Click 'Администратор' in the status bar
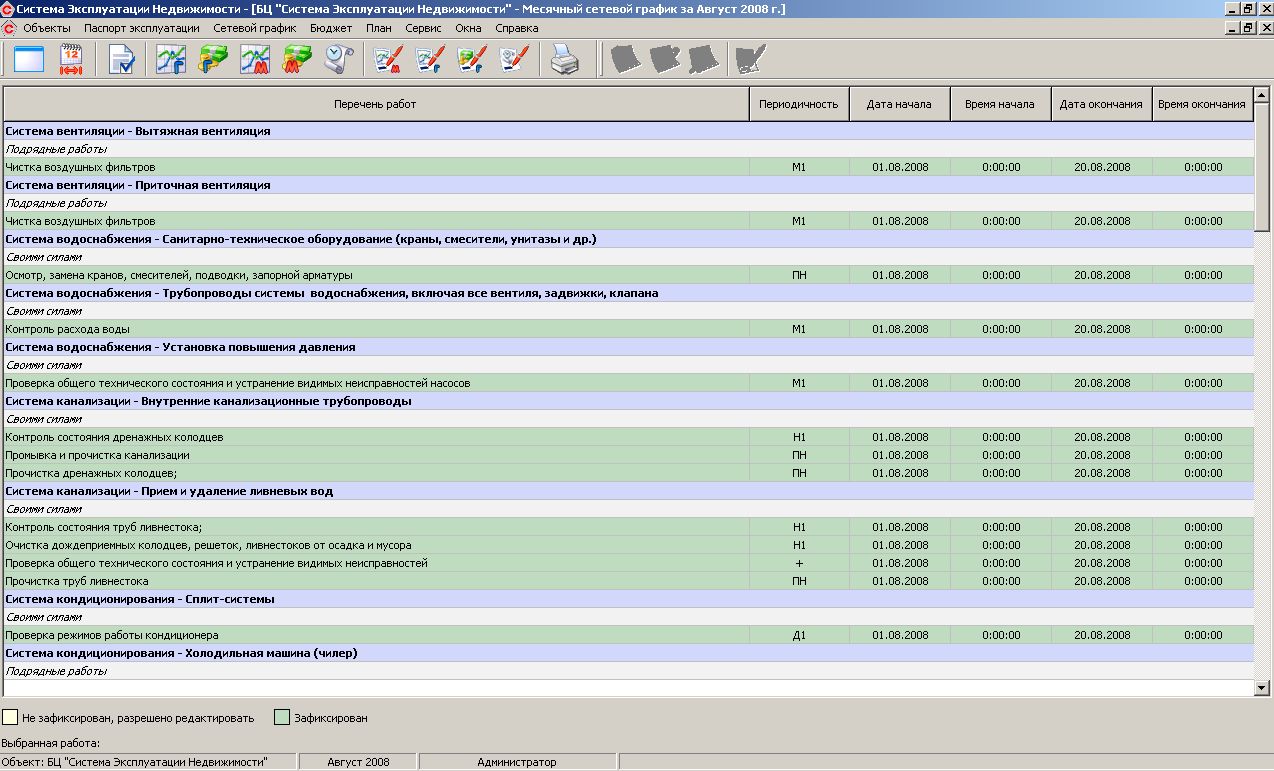This screenshot has width=1274, height=771. pos(517,762)
